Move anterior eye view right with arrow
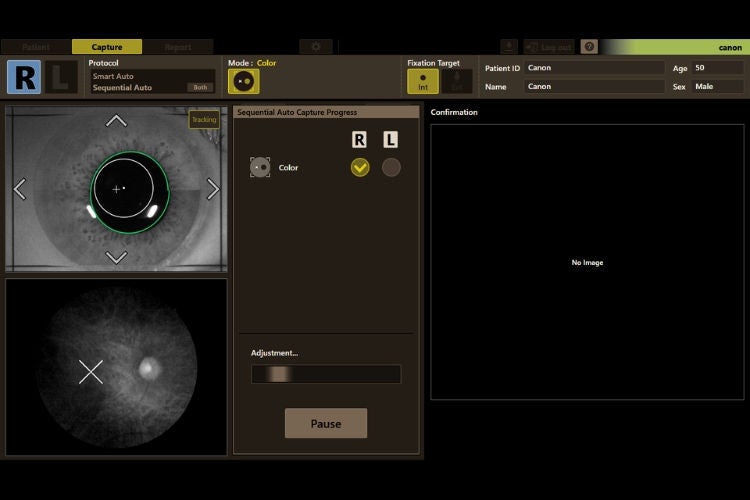The height and width of the screenshot is (500, 750). [213, 189]
